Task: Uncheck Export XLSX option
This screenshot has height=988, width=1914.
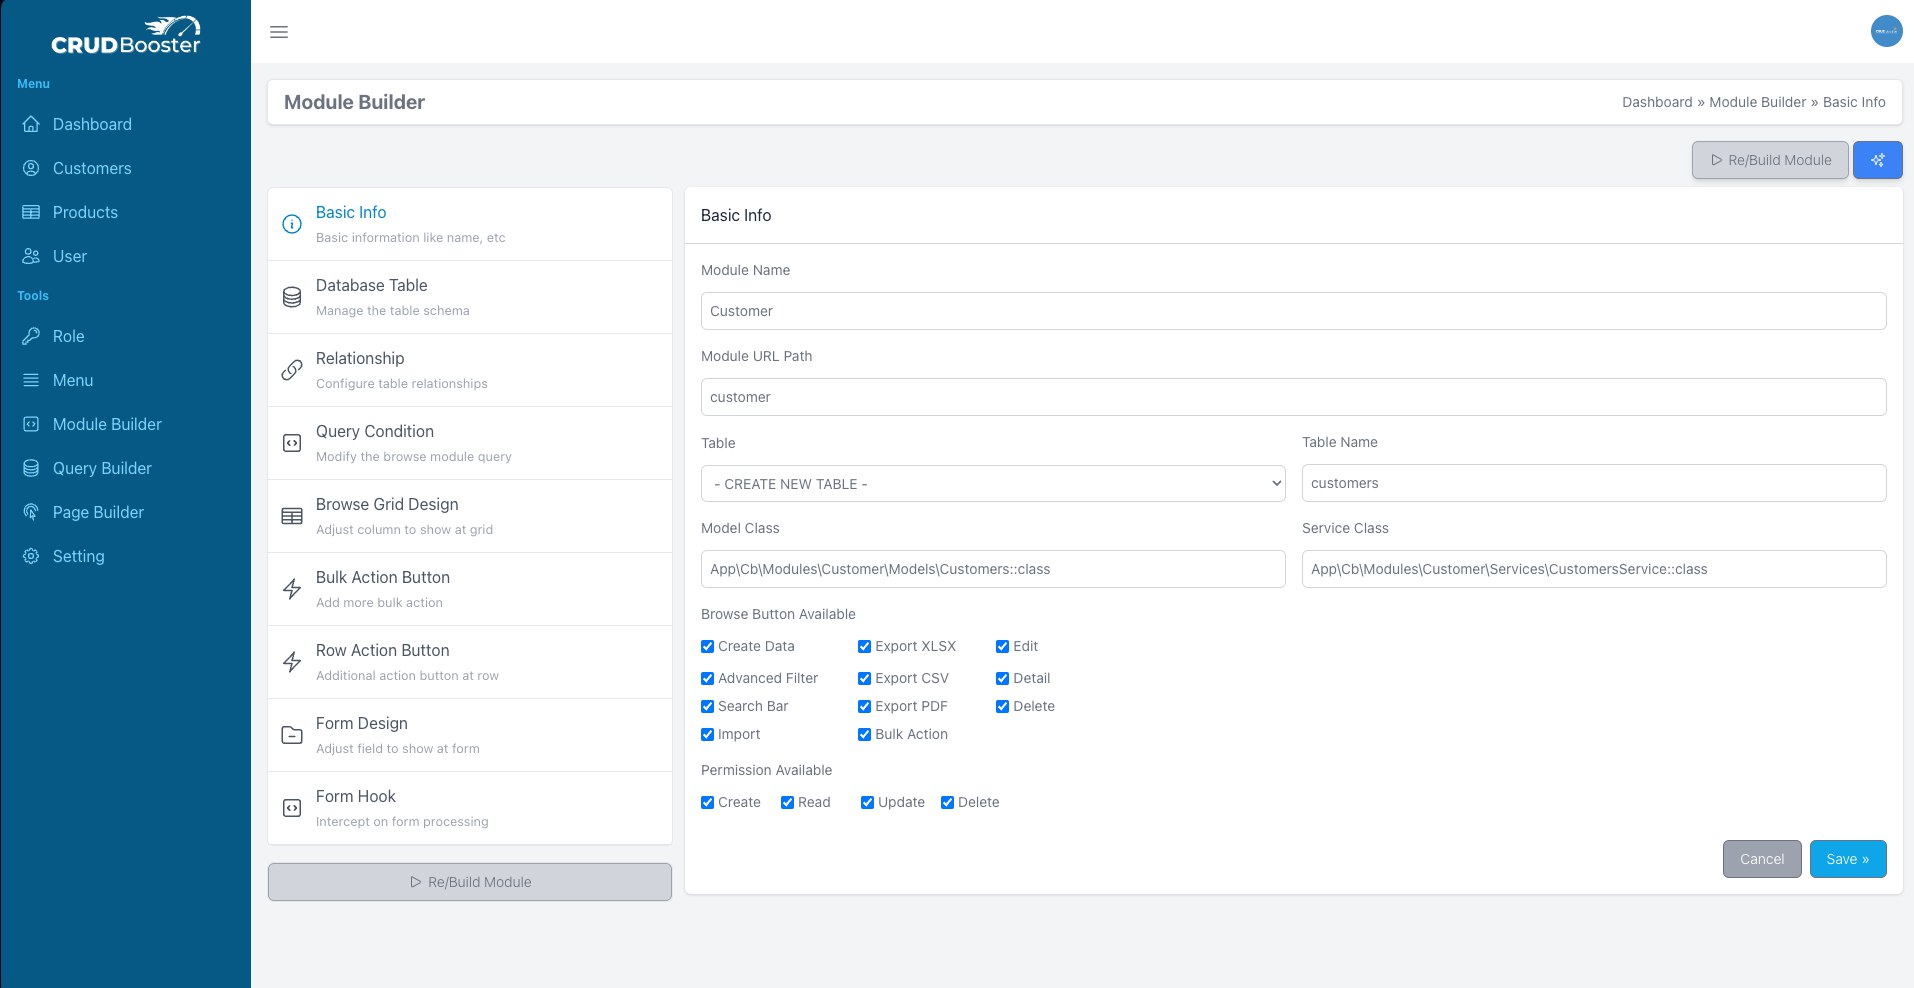Action: [x=864, y=646]
